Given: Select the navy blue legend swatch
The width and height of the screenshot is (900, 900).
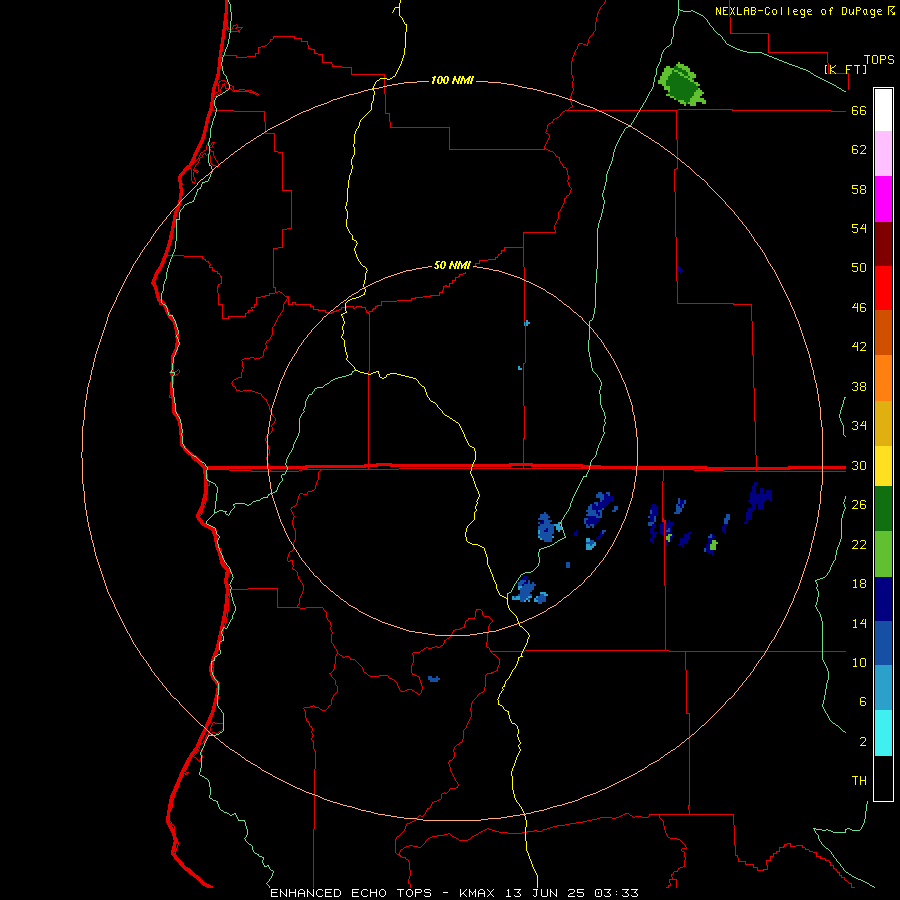Looking at the screenshot, I should tap(883, 599).
